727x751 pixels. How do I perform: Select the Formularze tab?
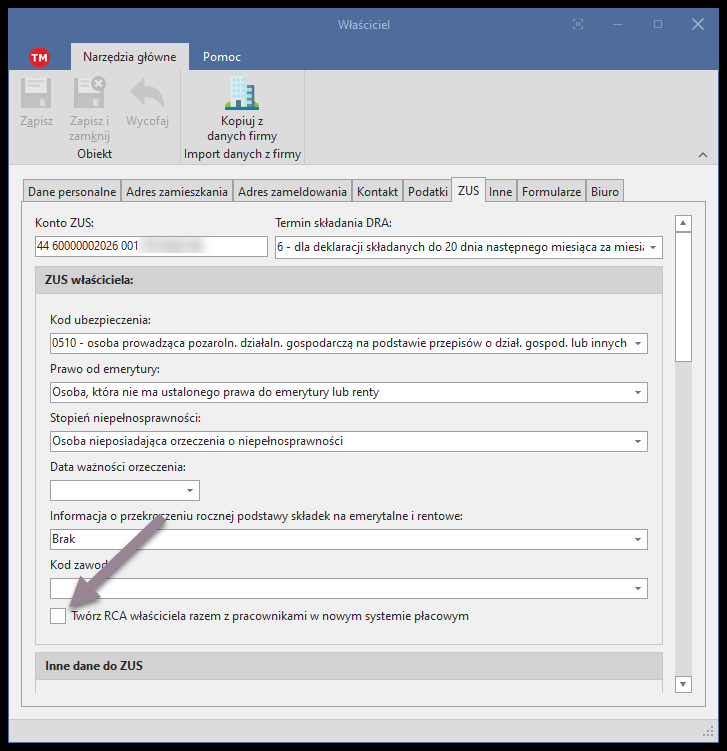[551, 191]
